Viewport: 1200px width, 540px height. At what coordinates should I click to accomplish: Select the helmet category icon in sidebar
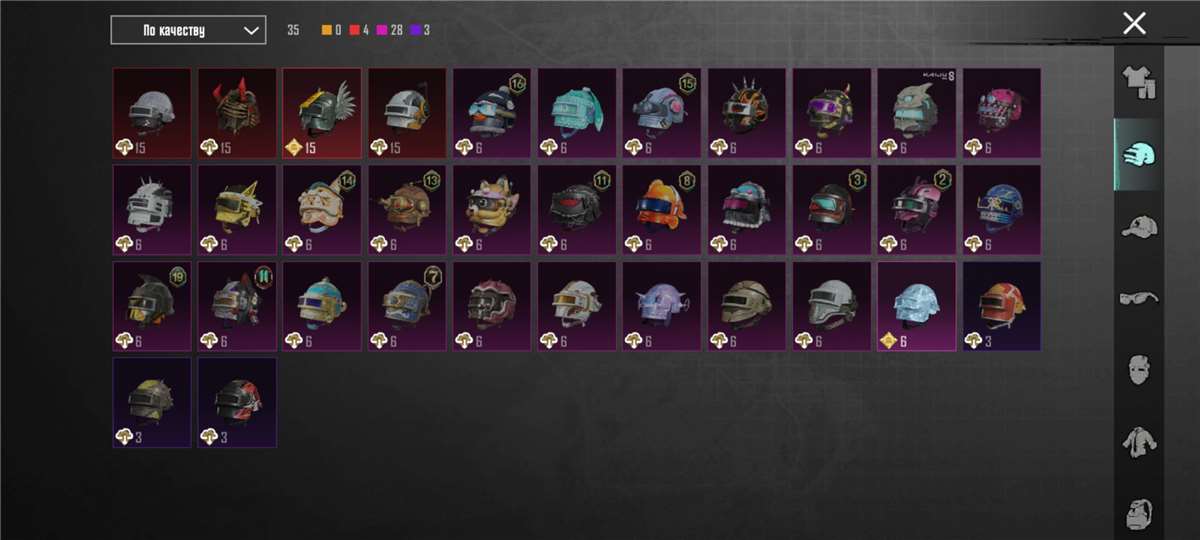coord(1138,155)
